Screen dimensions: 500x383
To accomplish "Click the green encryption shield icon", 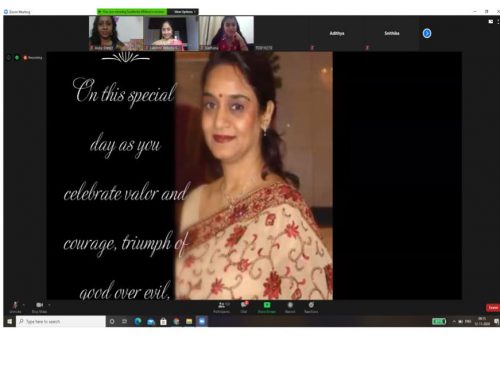I will [x=17, y=58].
